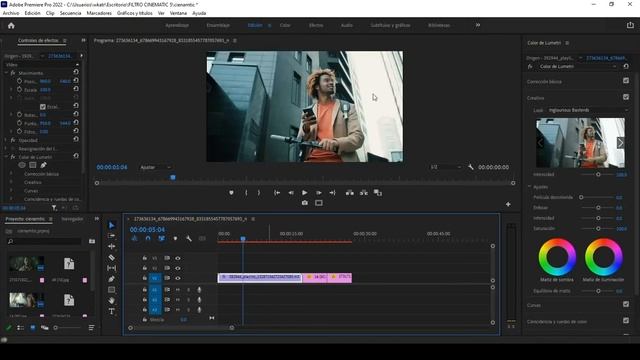Select the Type tool
This screenshot has height=360, width=640.
click(x=111, y=311)
